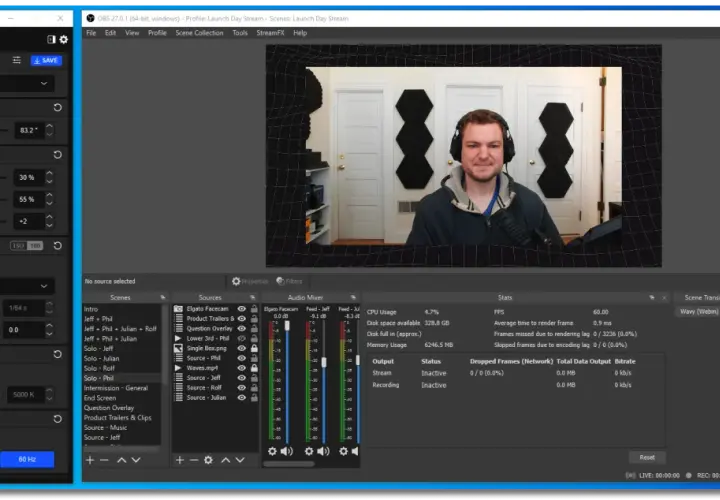720x500 pixels.
Task: Open the sliders preset icon beside SAVE
Action: [17, 60]
